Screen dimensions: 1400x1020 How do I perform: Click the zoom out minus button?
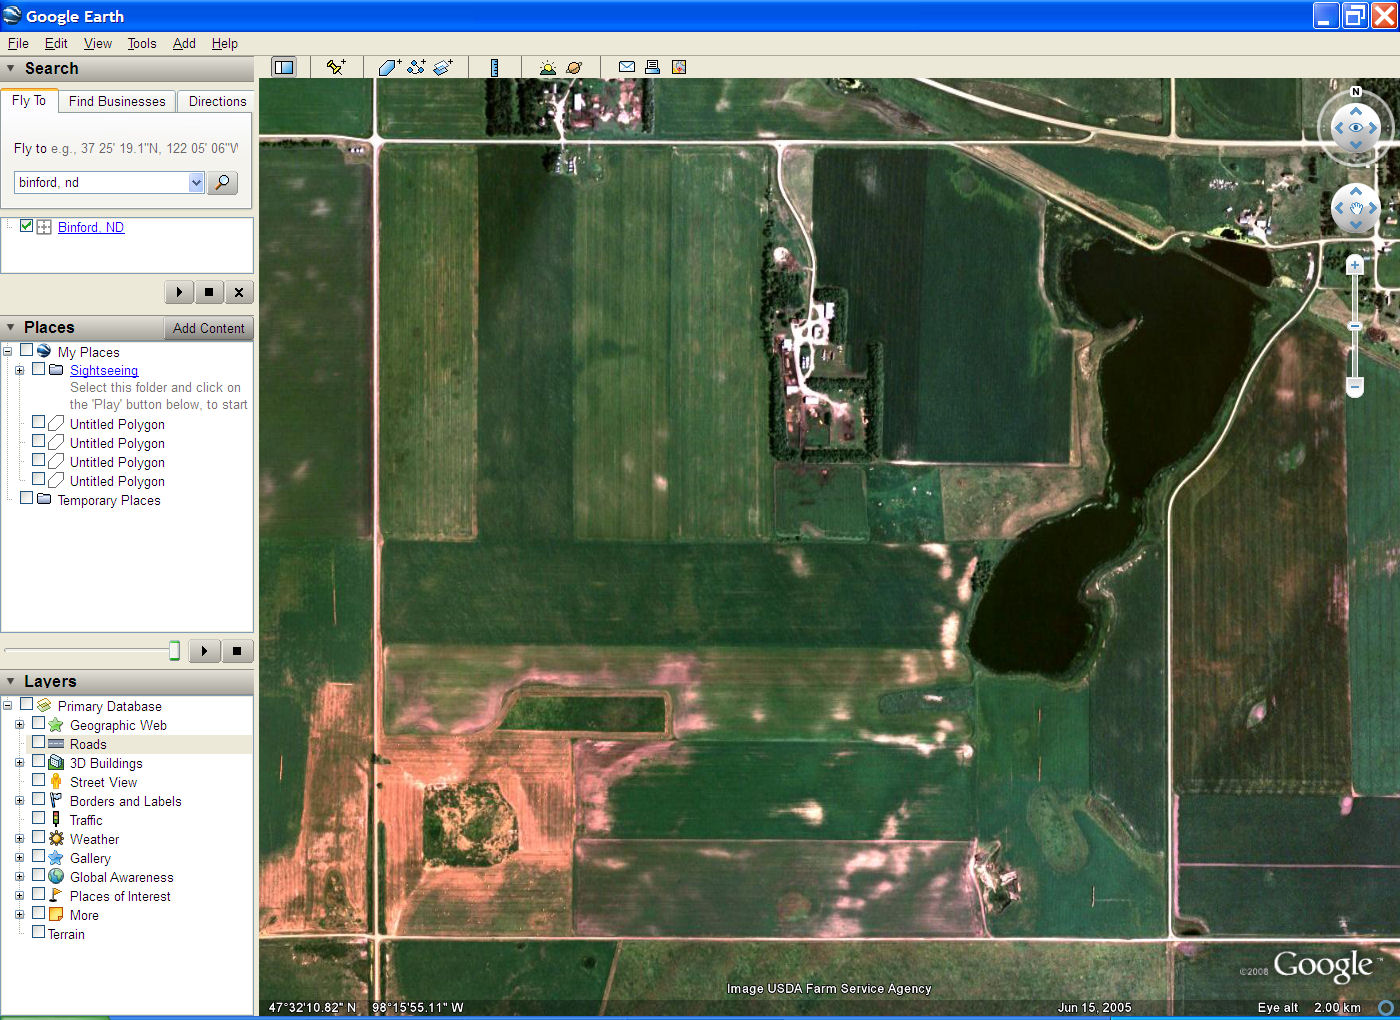[x=1355, y=386]
